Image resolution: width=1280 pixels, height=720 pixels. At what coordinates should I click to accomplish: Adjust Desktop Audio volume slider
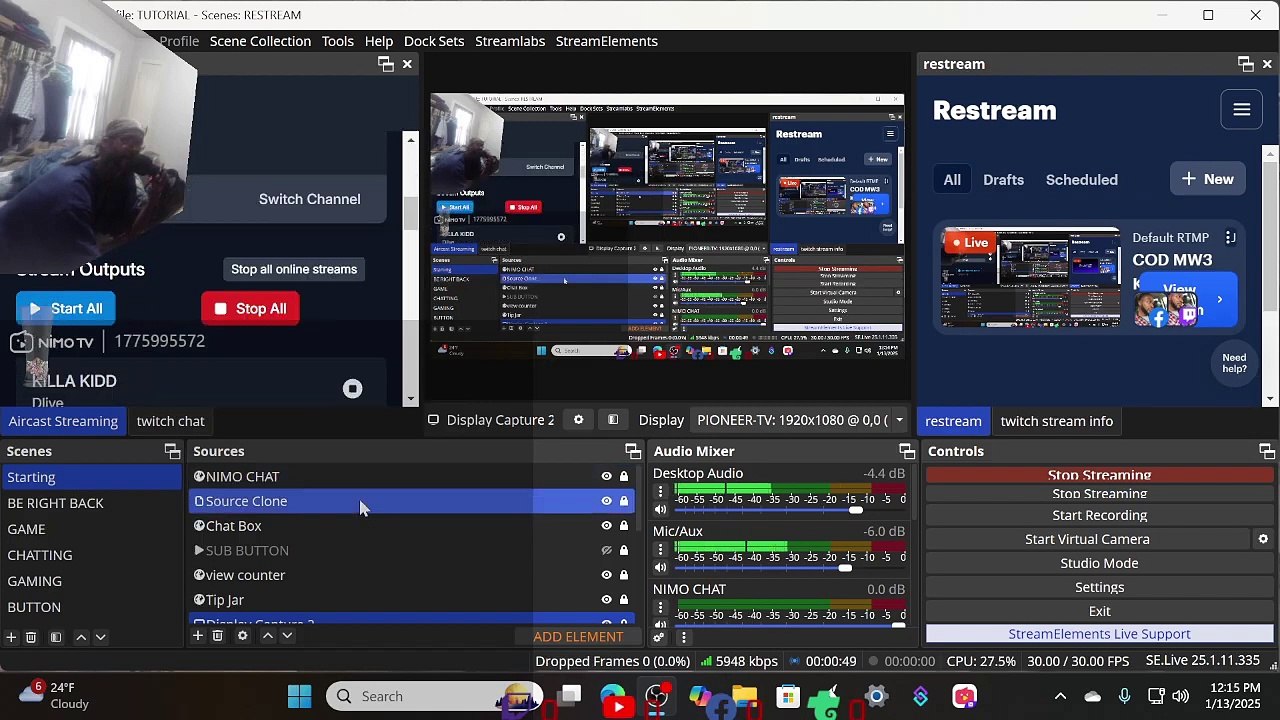point(855,510)
